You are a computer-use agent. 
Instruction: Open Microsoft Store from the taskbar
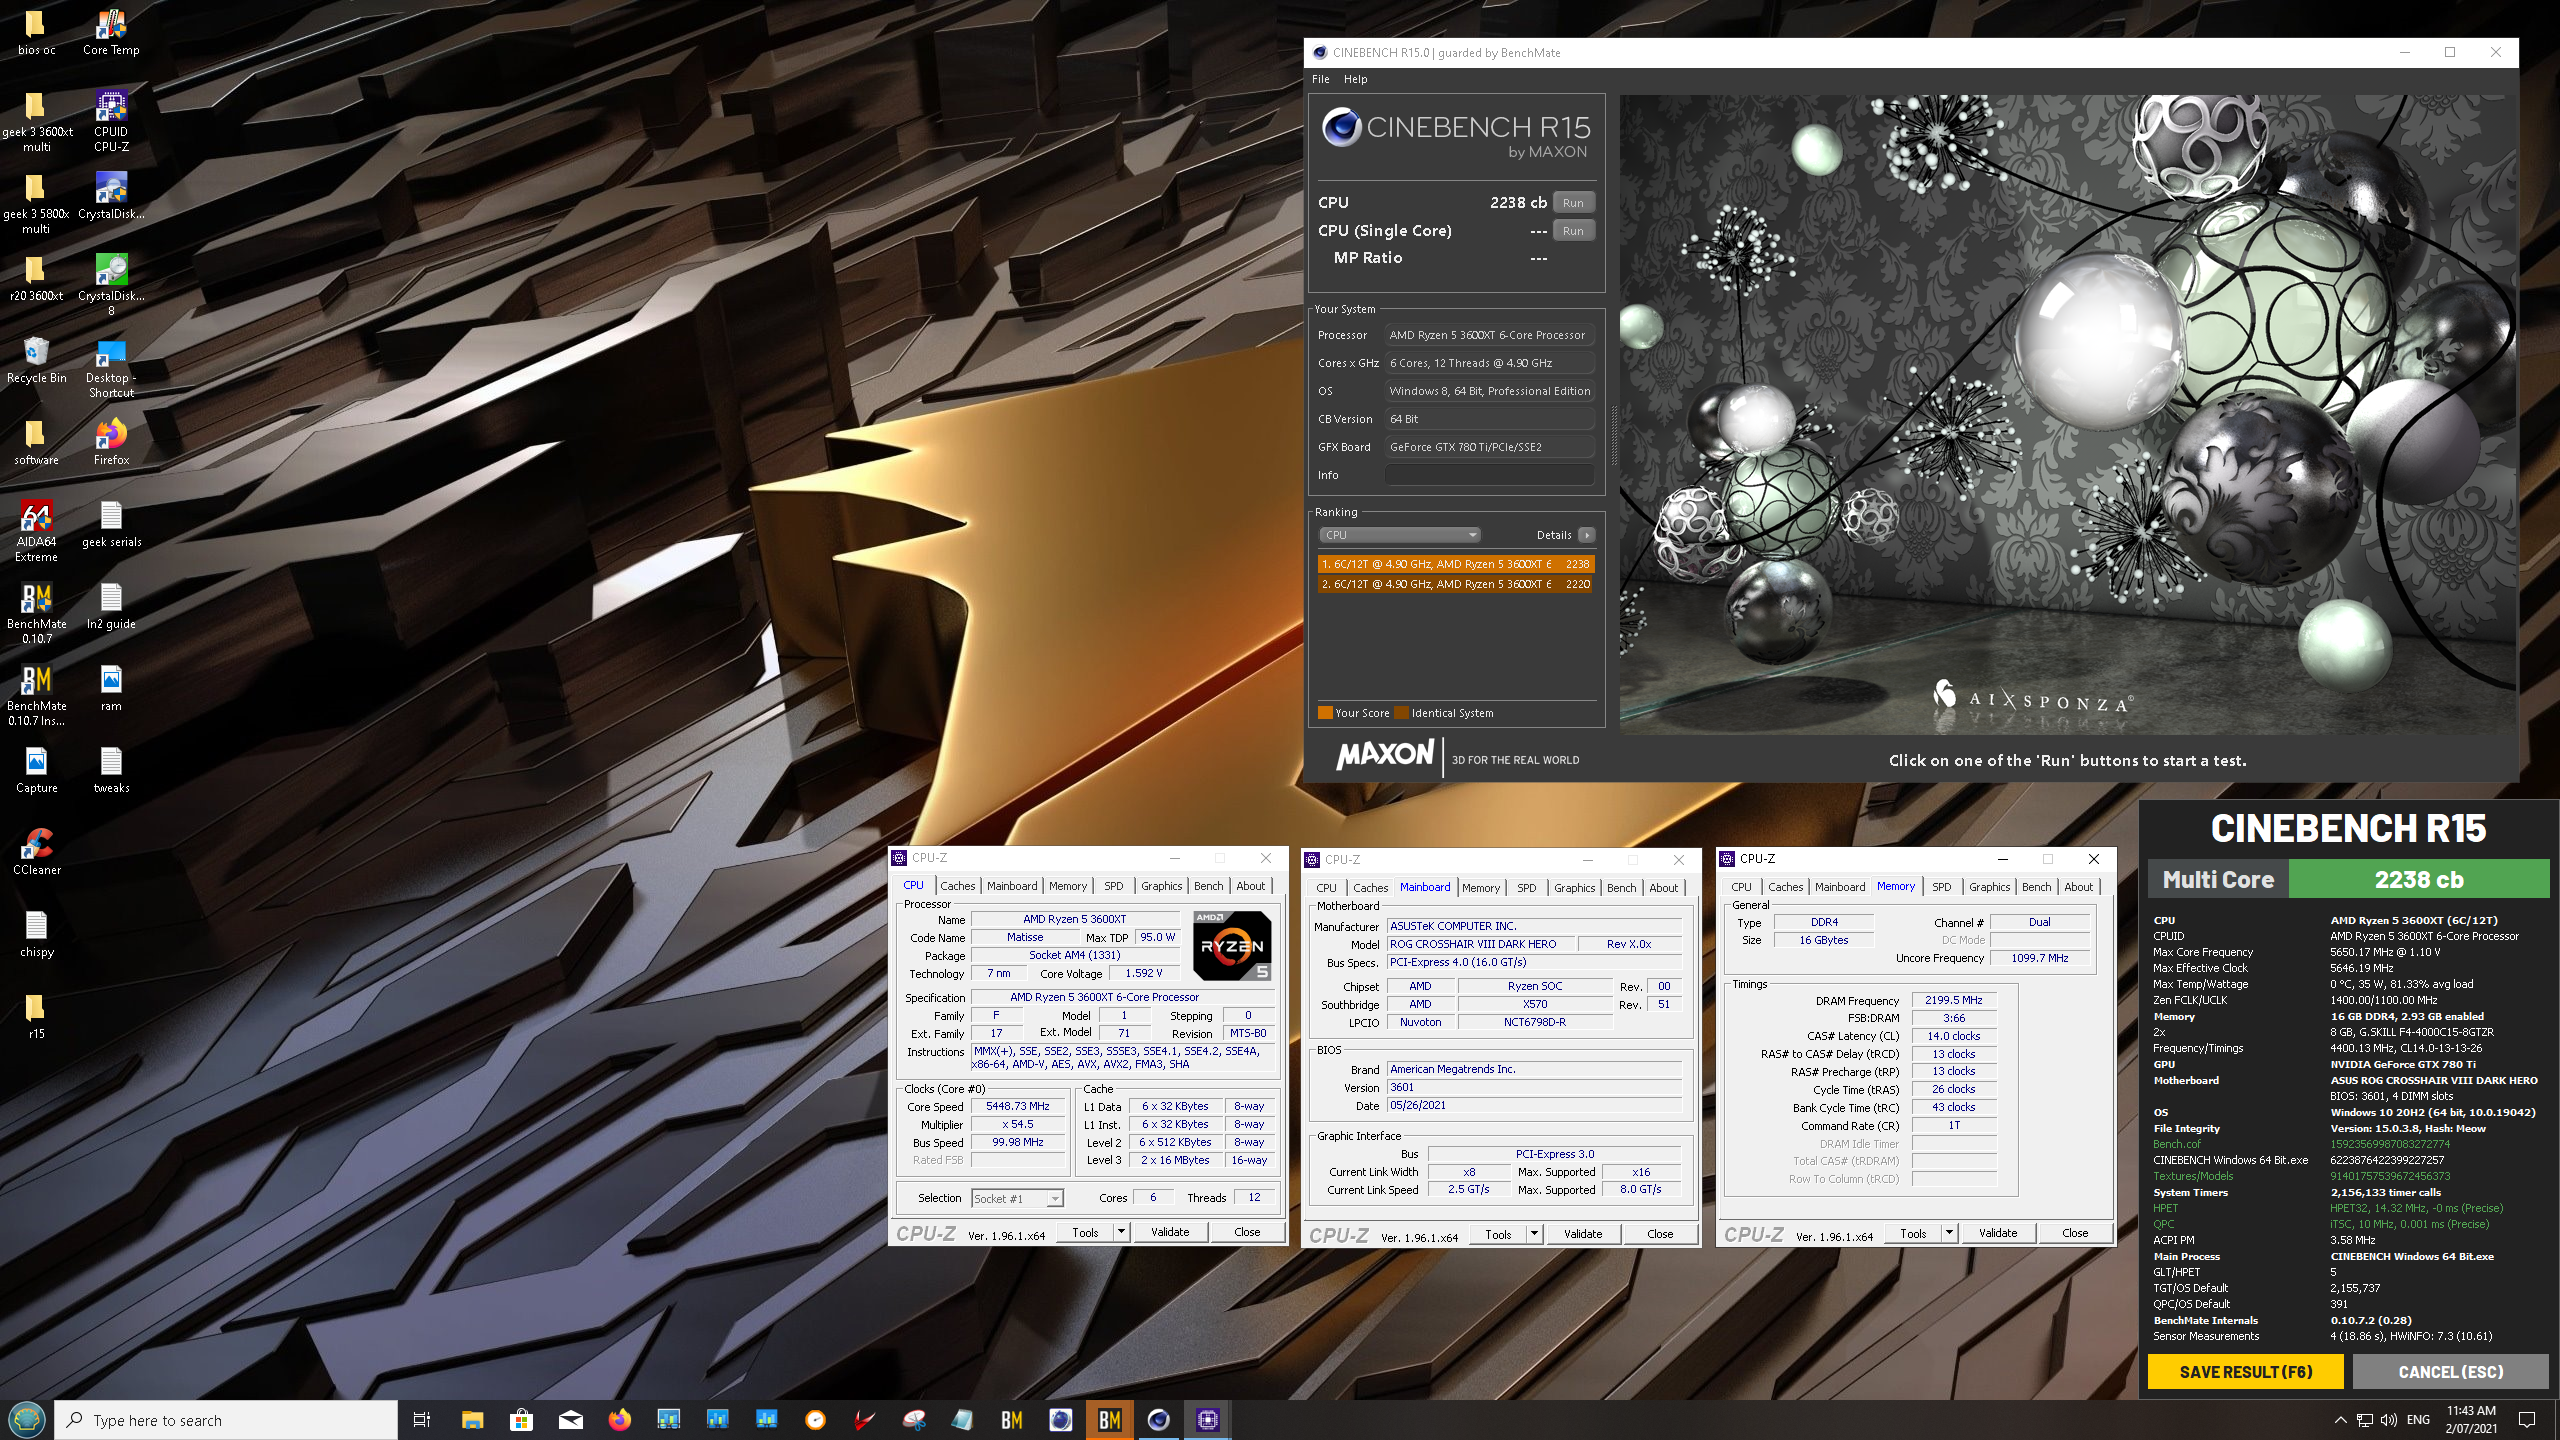point(521,1420)
